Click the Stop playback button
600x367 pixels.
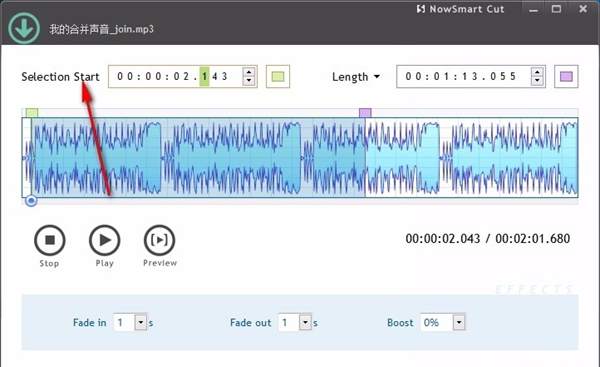50,240
